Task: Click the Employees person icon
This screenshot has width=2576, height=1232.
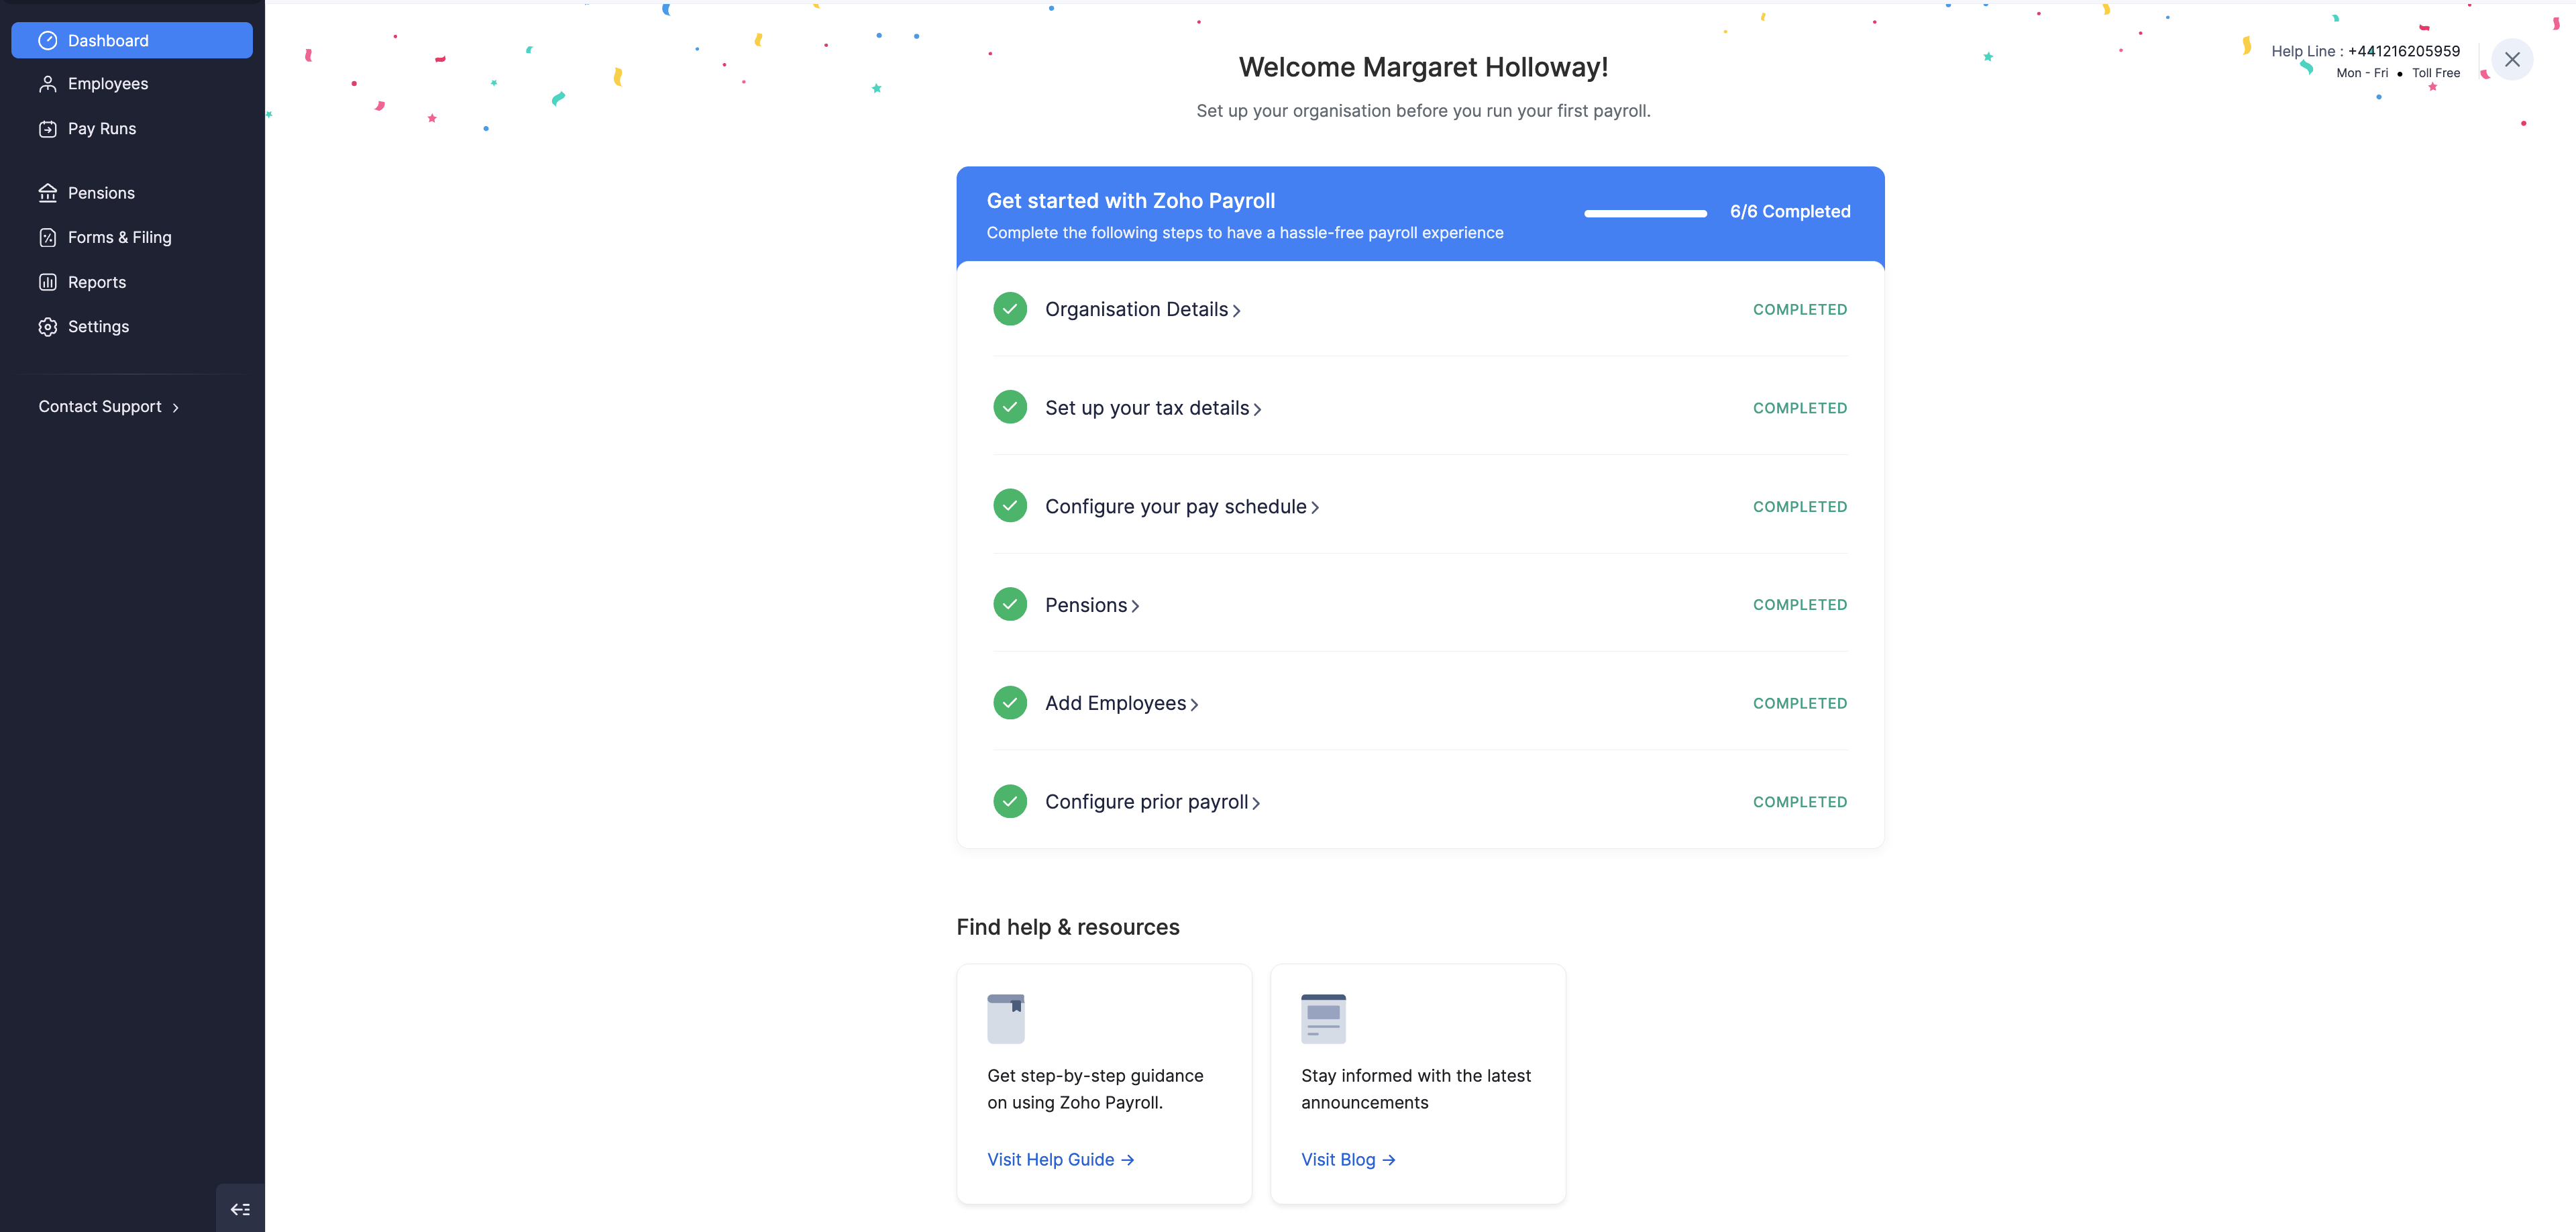Action: 47,84
